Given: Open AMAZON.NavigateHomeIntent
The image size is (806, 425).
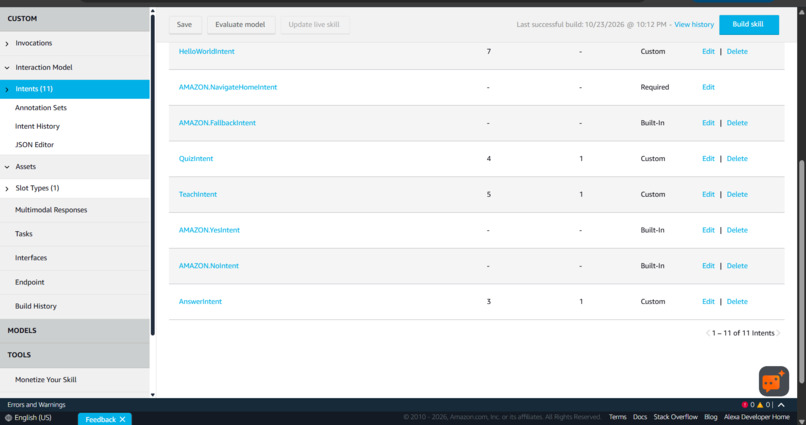Looking at the screenshot, I should tap(228, 87).
